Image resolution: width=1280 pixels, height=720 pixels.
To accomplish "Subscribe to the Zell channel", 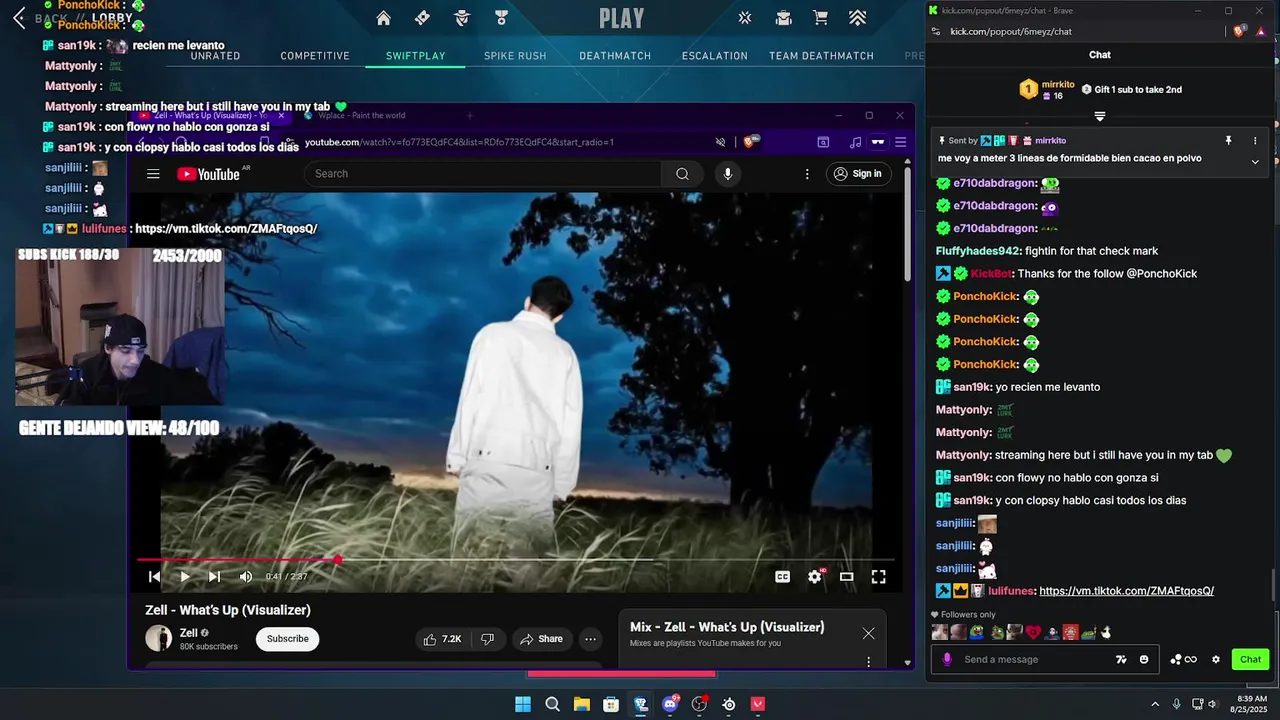I will (x=287, y=639).
